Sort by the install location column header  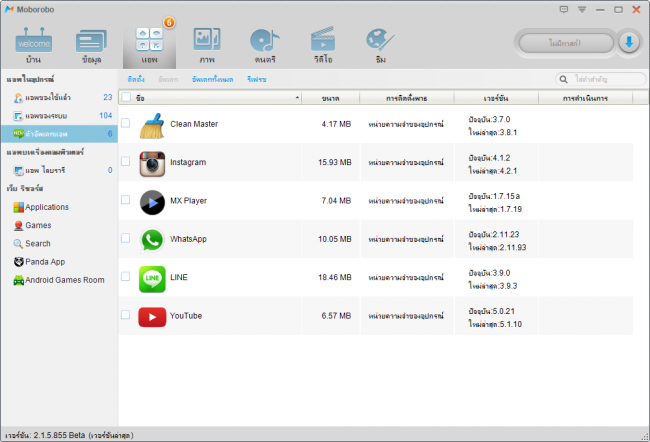(x=407, y=98)
